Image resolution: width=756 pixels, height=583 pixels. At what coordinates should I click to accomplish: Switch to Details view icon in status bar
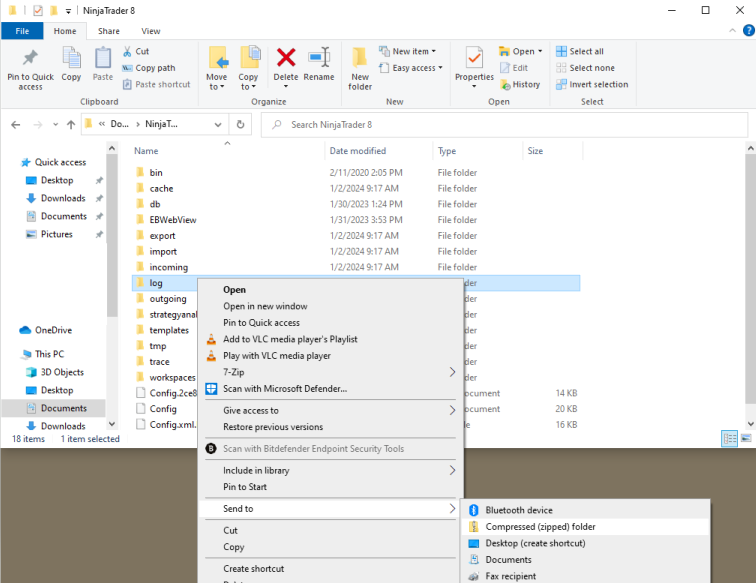[x=729, y=438]
